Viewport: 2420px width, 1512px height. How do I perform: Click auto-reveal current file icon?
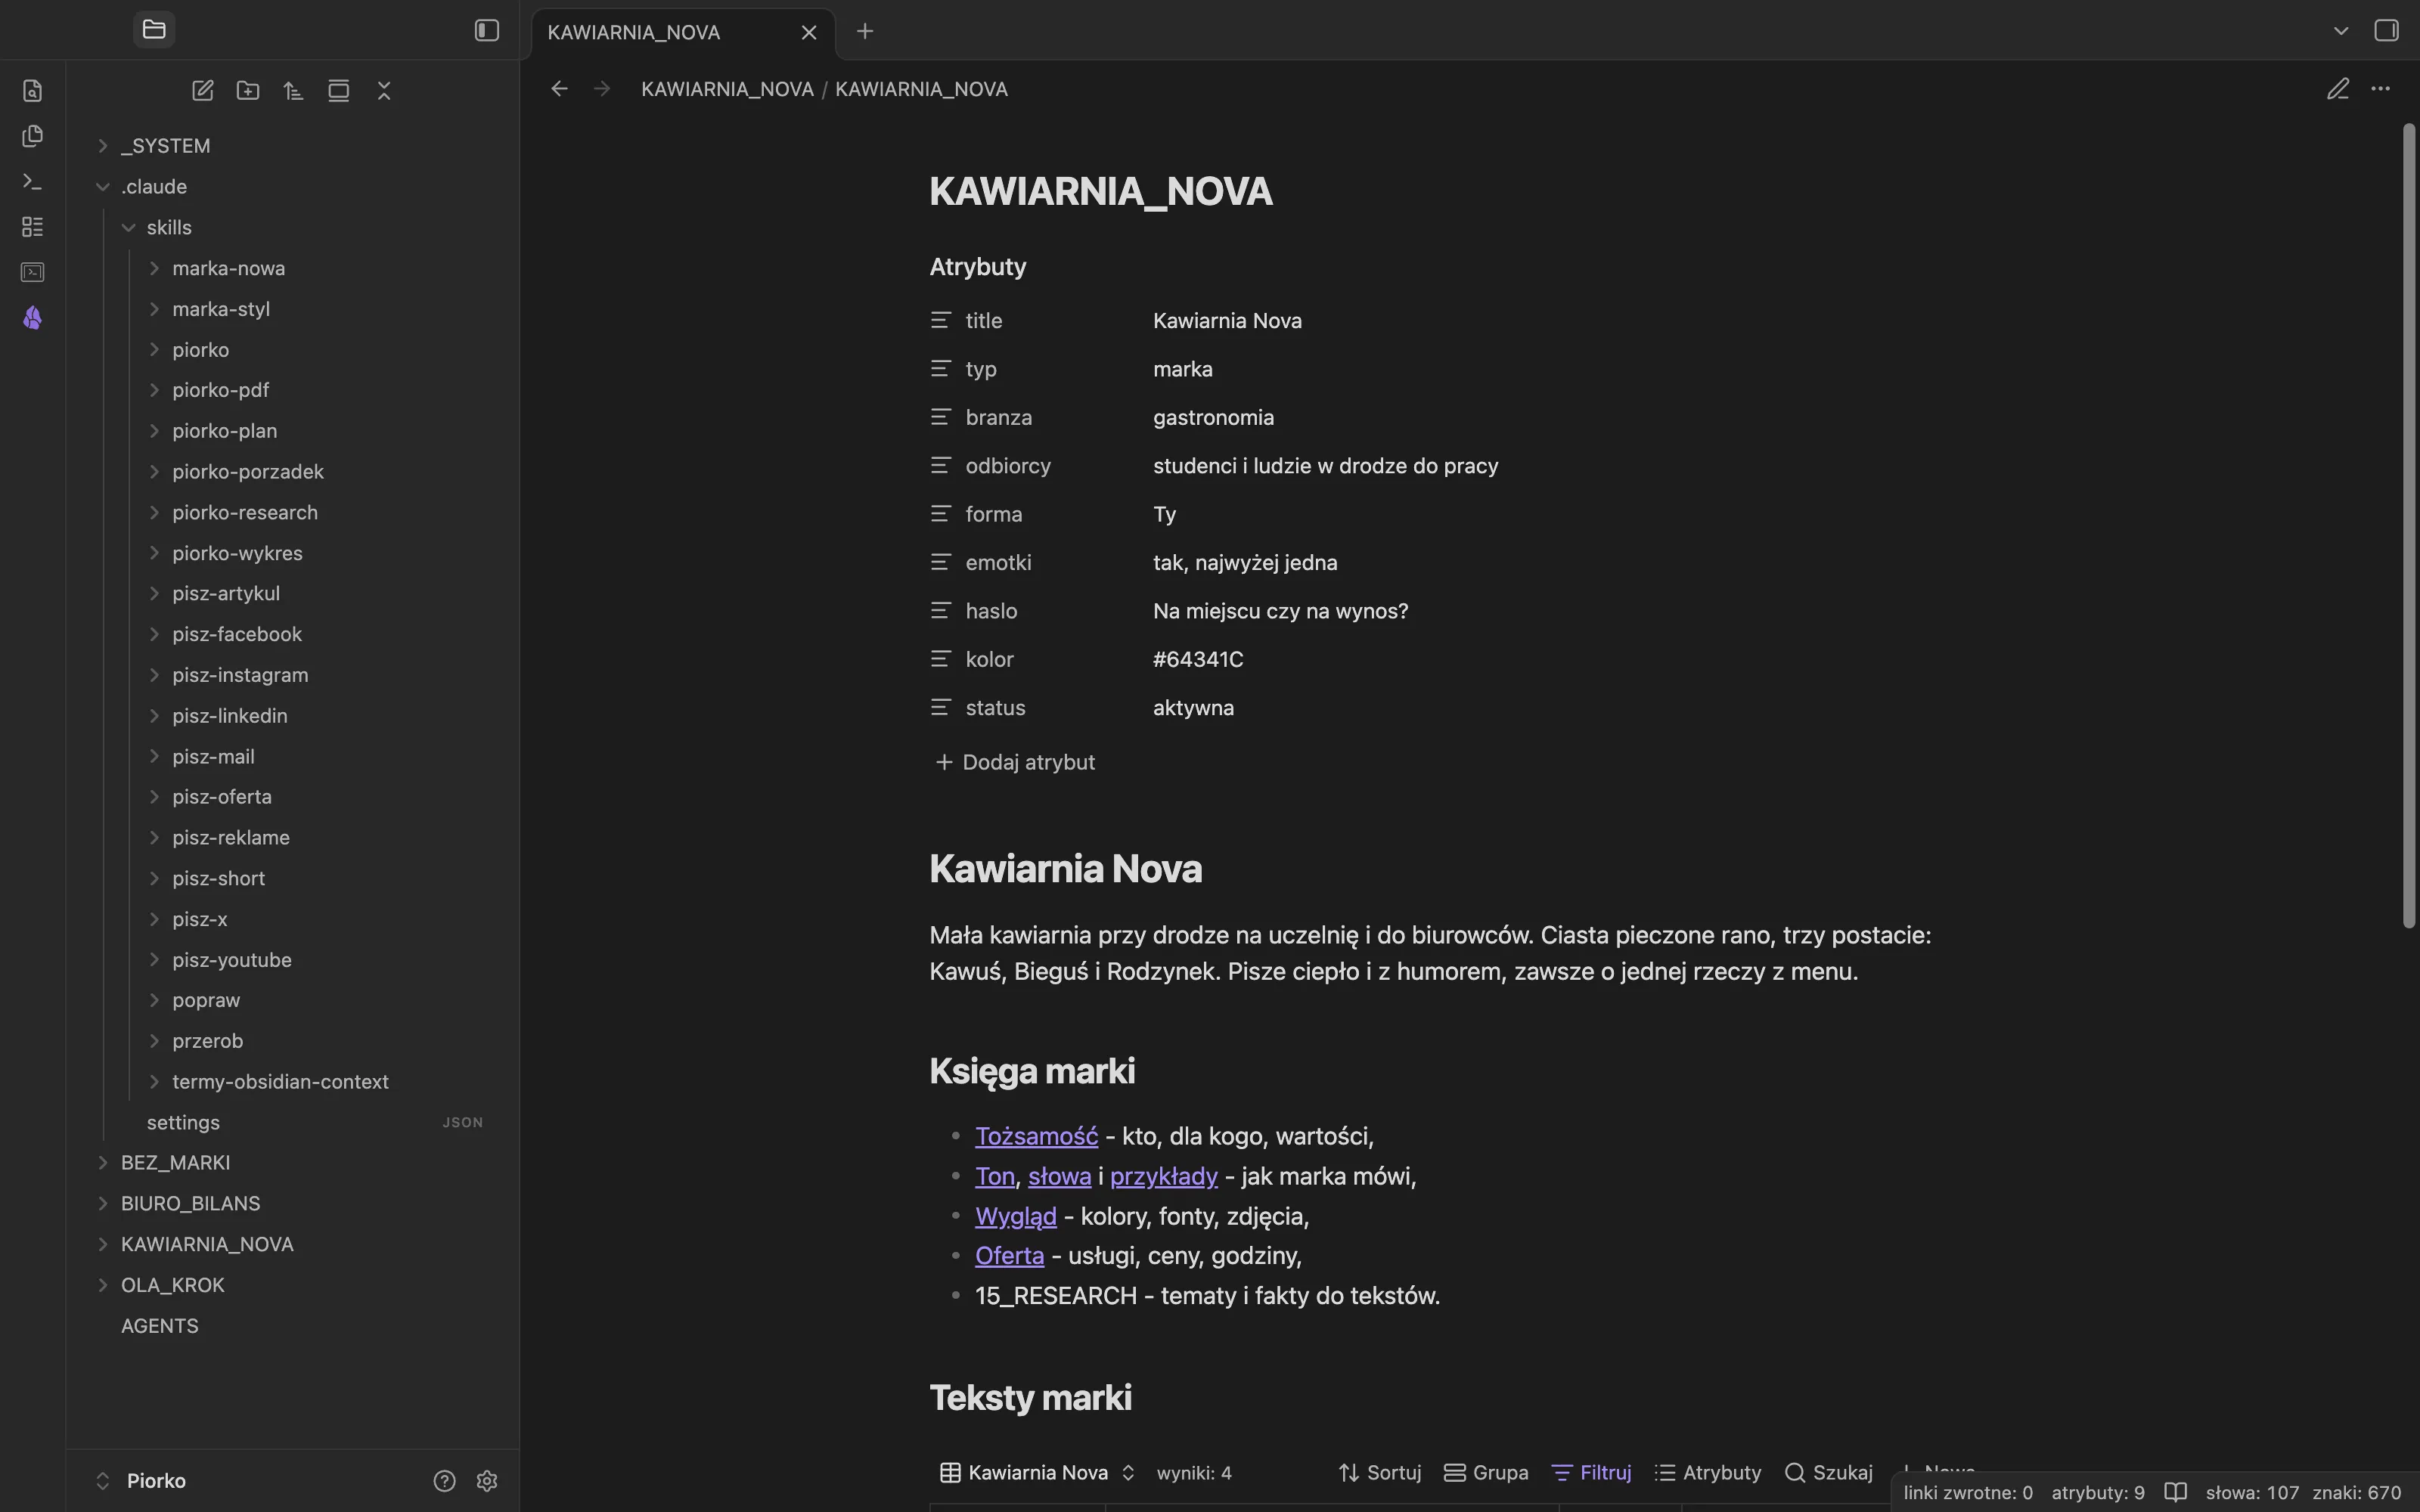pyautogui.click(x=339, y=91)
